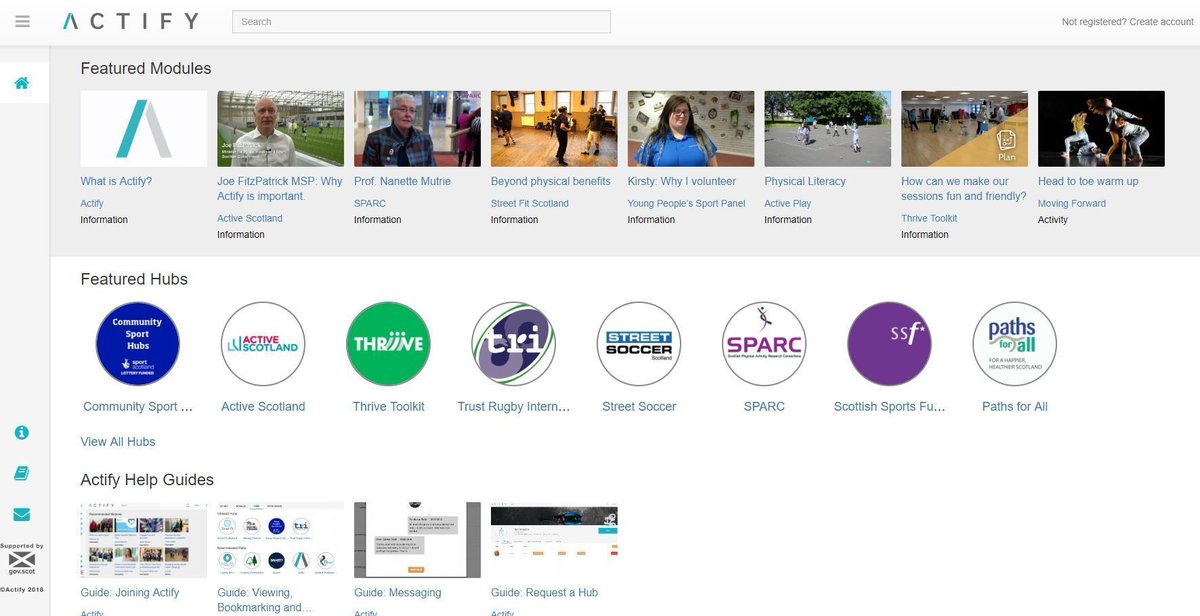
Task: Go to Home via the sidebar house icon
Action: (x=22, y=83)
